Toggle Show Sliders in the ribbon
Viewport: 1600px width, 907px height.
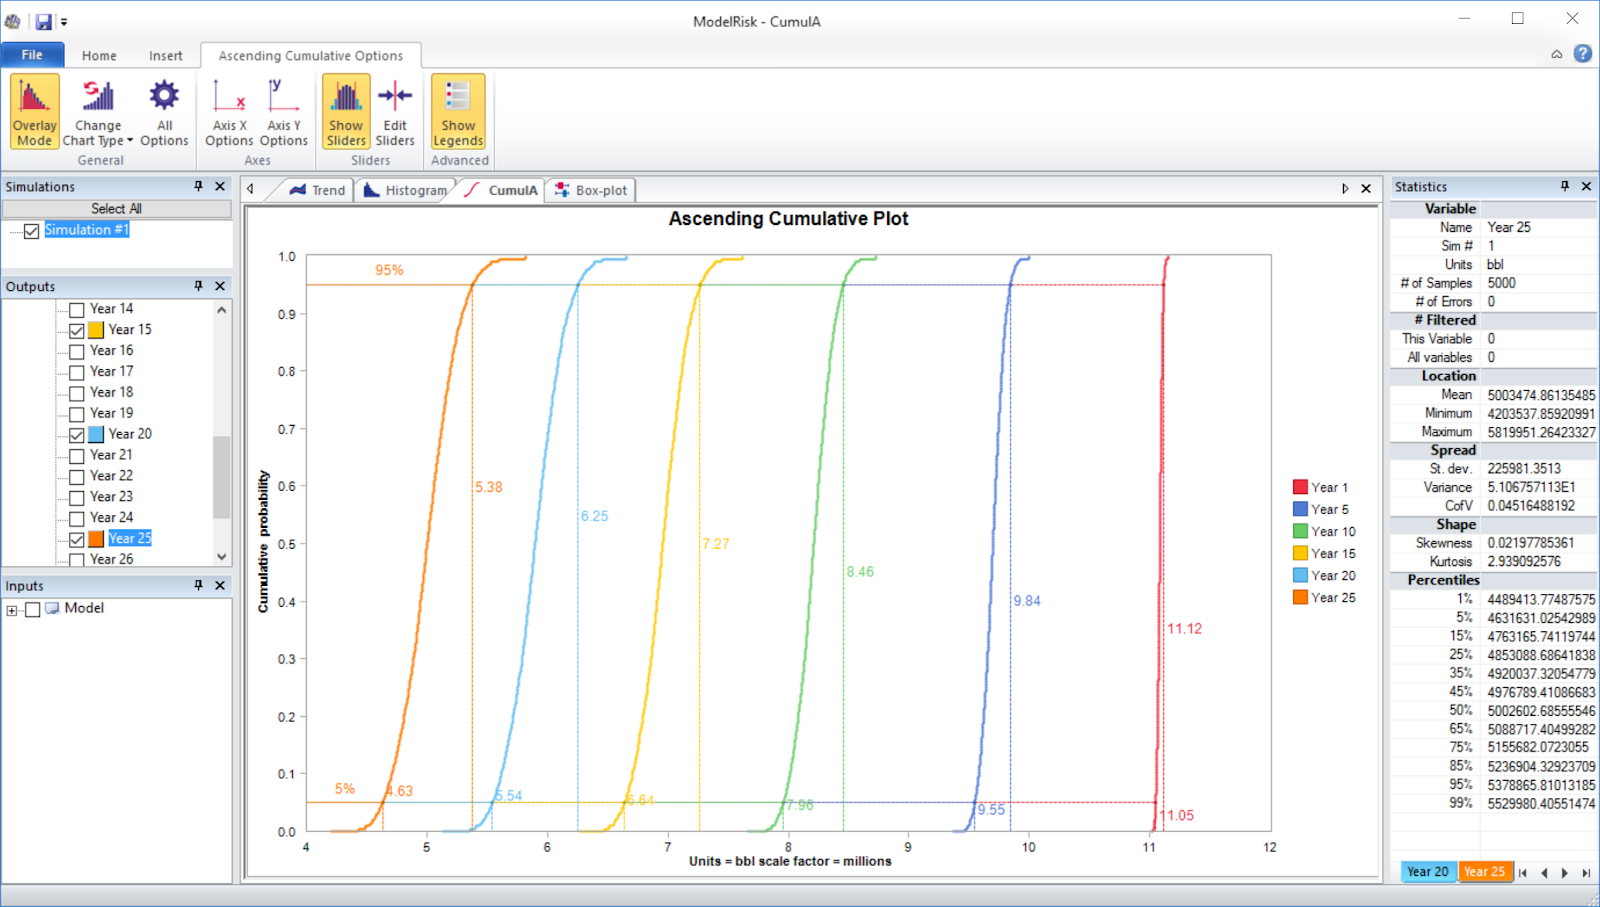coord(345,110)
